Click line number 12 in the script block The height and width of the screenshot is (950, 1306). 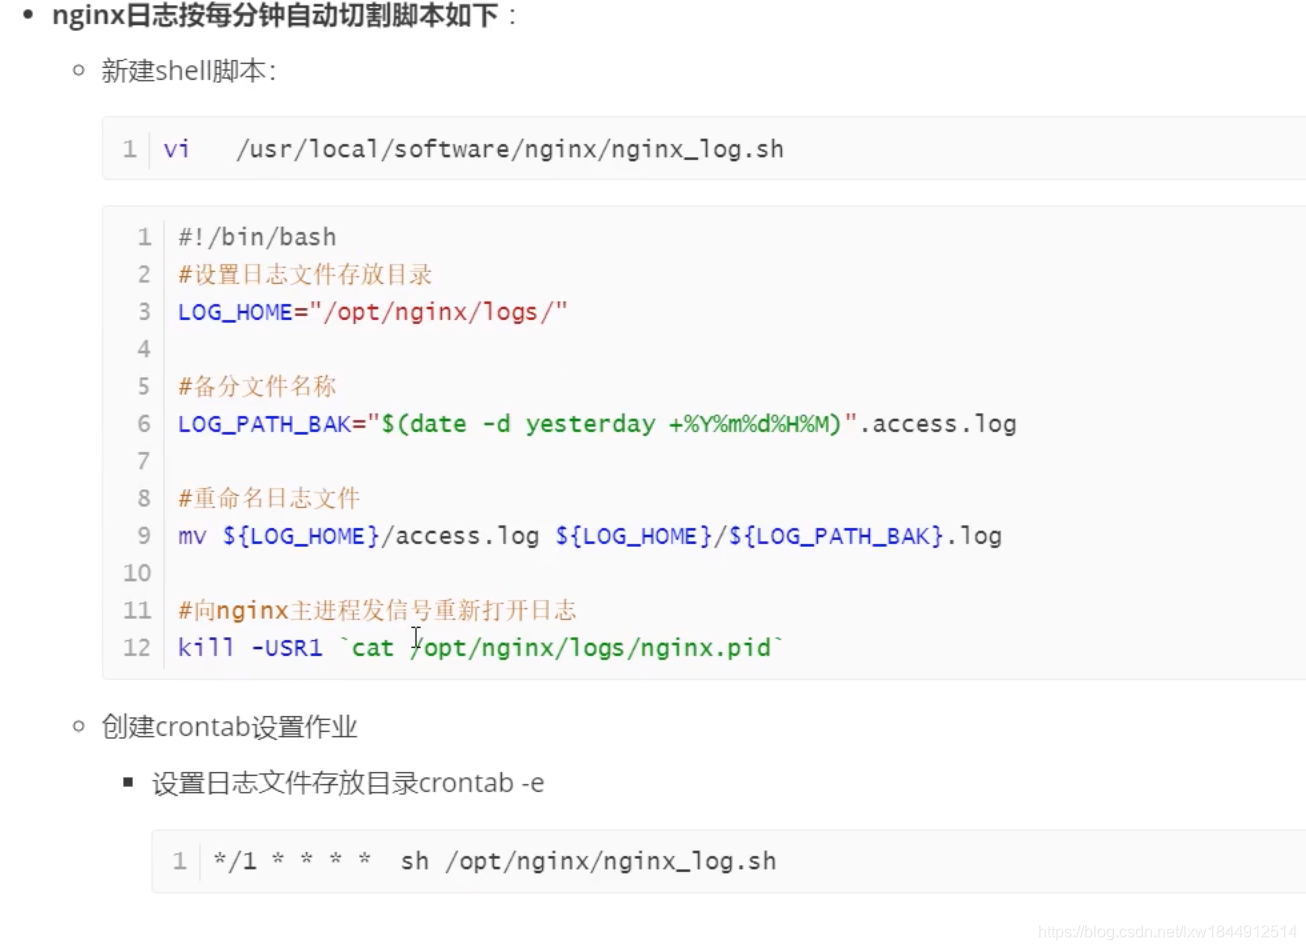click(137, 648)
